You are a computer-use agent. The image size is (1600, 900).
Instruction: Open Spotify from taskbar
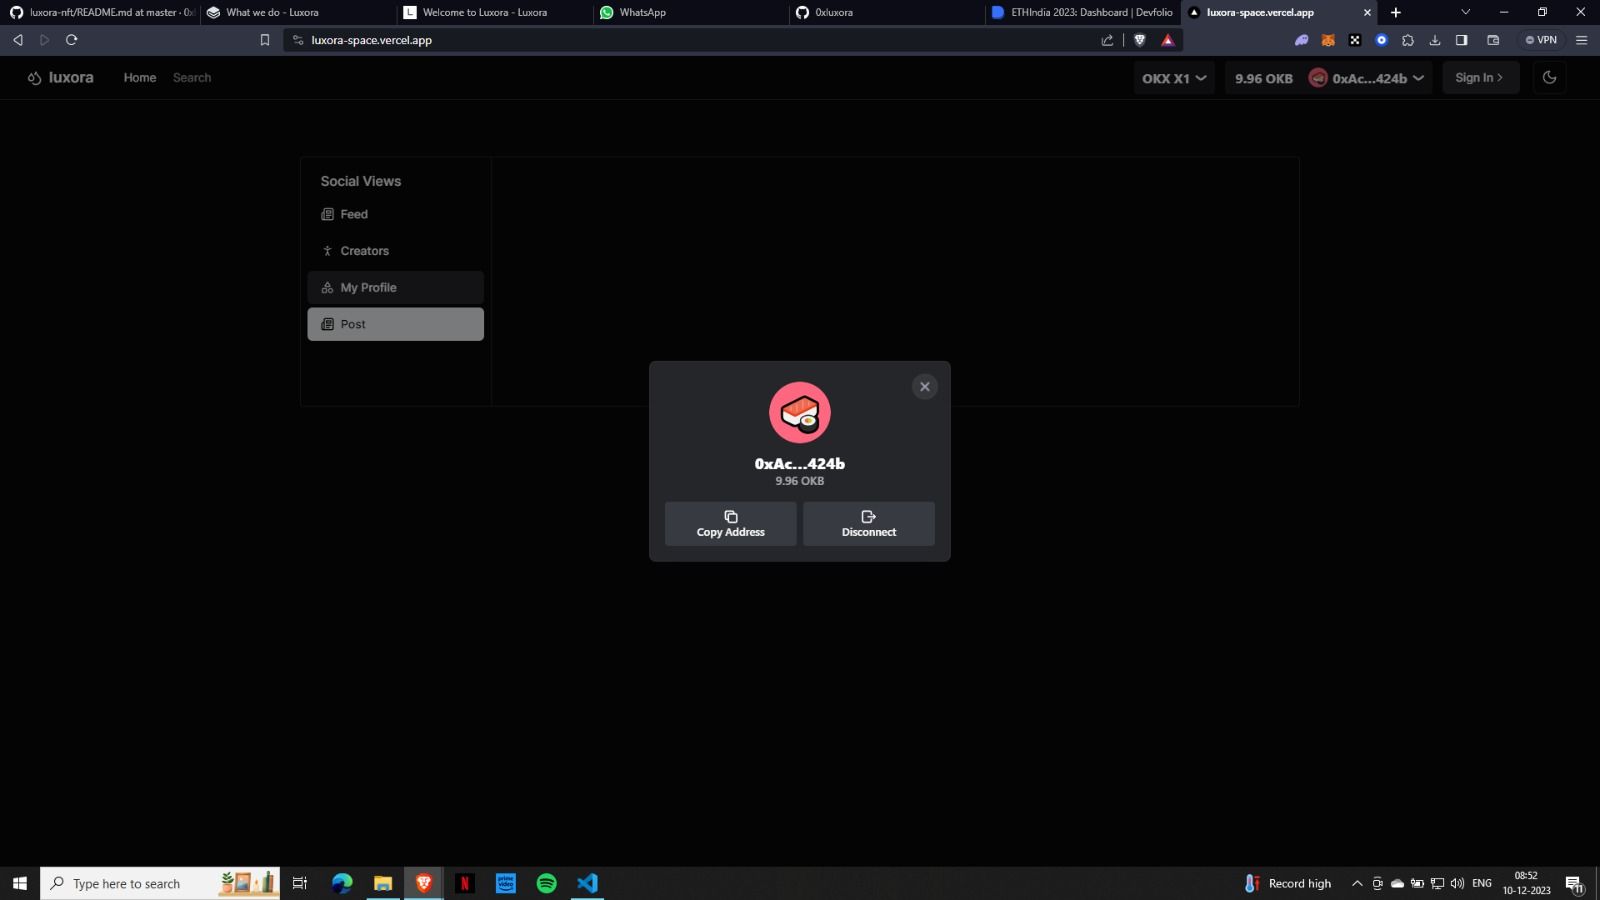[546, 883]
